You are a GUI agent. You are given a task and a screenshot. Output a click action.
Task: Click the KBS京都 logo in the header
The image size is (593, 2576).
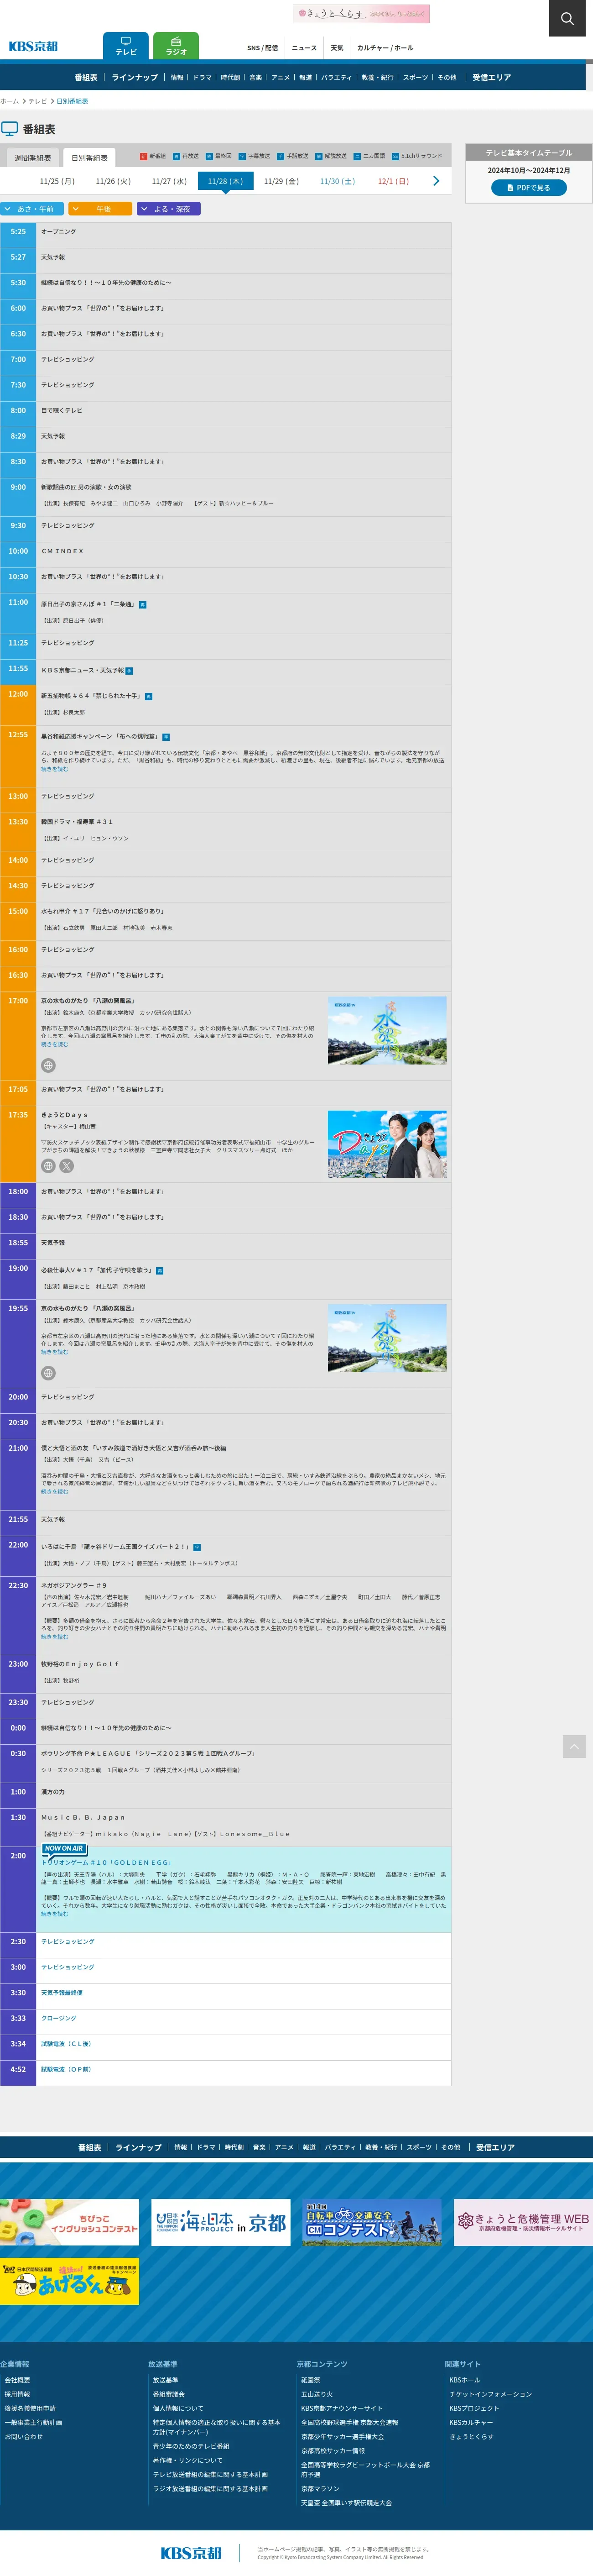33,46
